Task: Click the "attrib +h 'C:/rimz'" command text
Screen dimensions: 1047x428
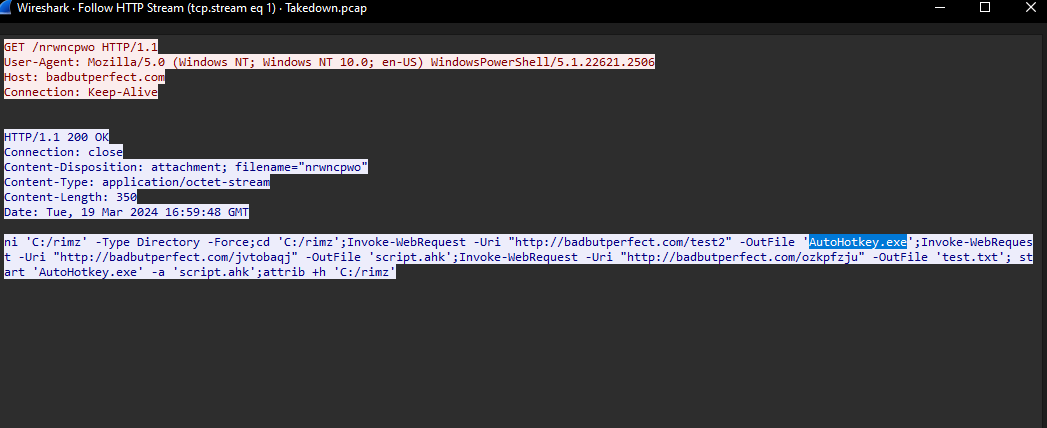Action: 330,272
